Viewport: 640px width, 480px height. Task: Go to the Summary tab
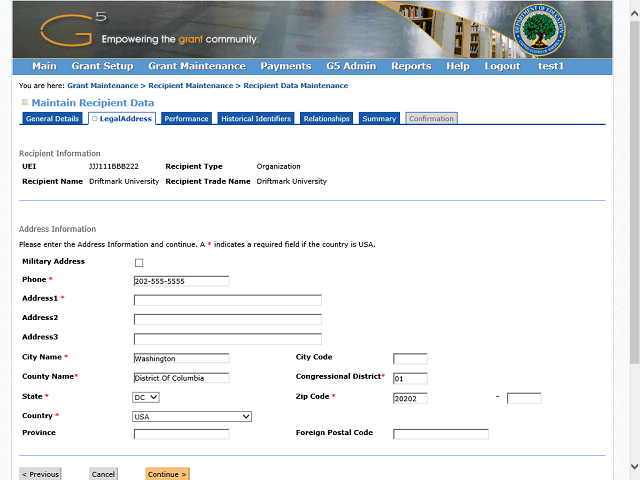point(379,118)
